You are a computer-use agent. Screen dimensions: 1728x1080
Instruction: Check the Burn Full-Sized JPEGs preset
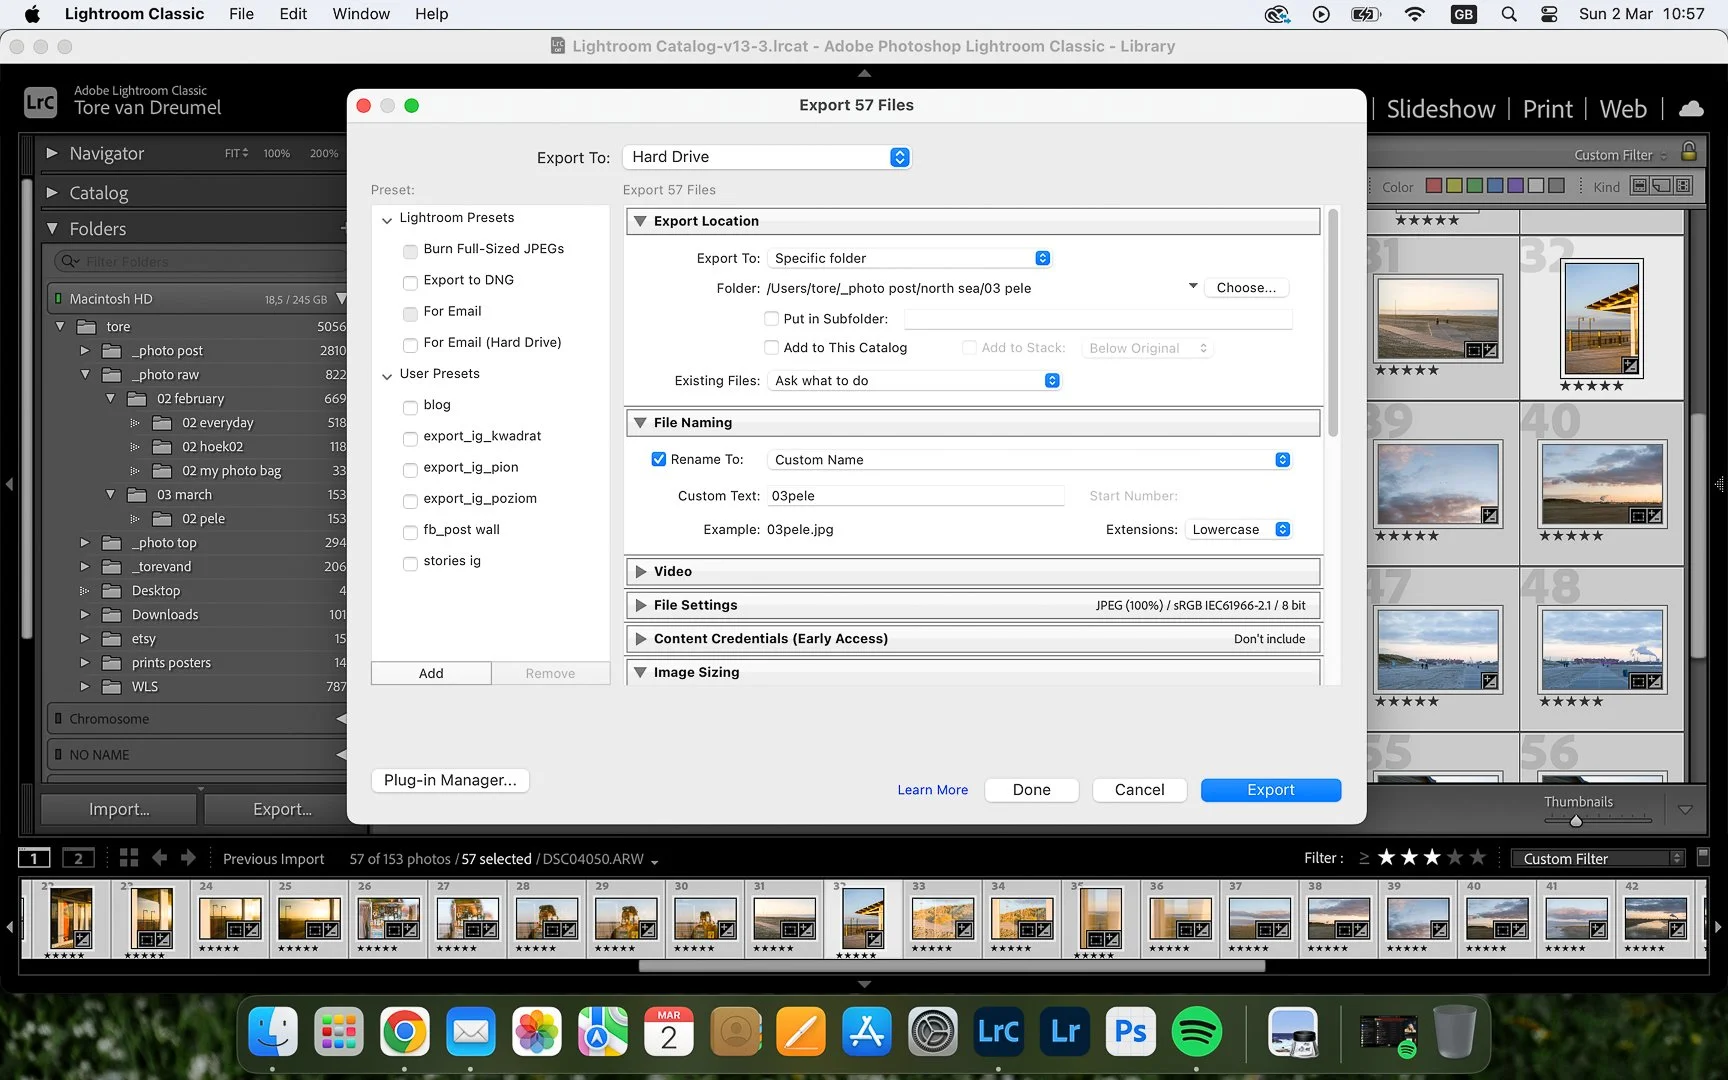pyautogui.click(x=410, y=251)
